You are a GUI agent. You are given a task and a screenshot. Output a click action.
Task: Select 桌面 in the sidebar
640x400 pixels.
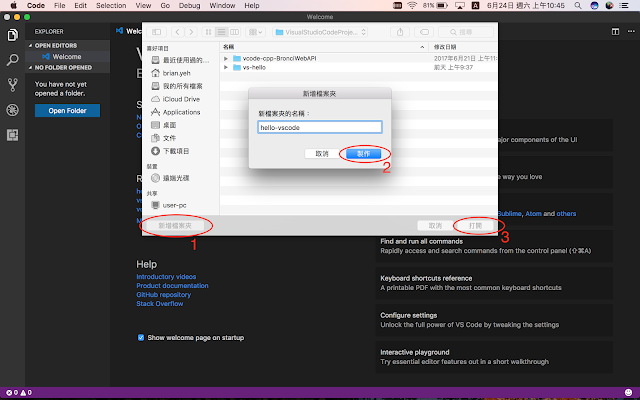tap(169, 125)
